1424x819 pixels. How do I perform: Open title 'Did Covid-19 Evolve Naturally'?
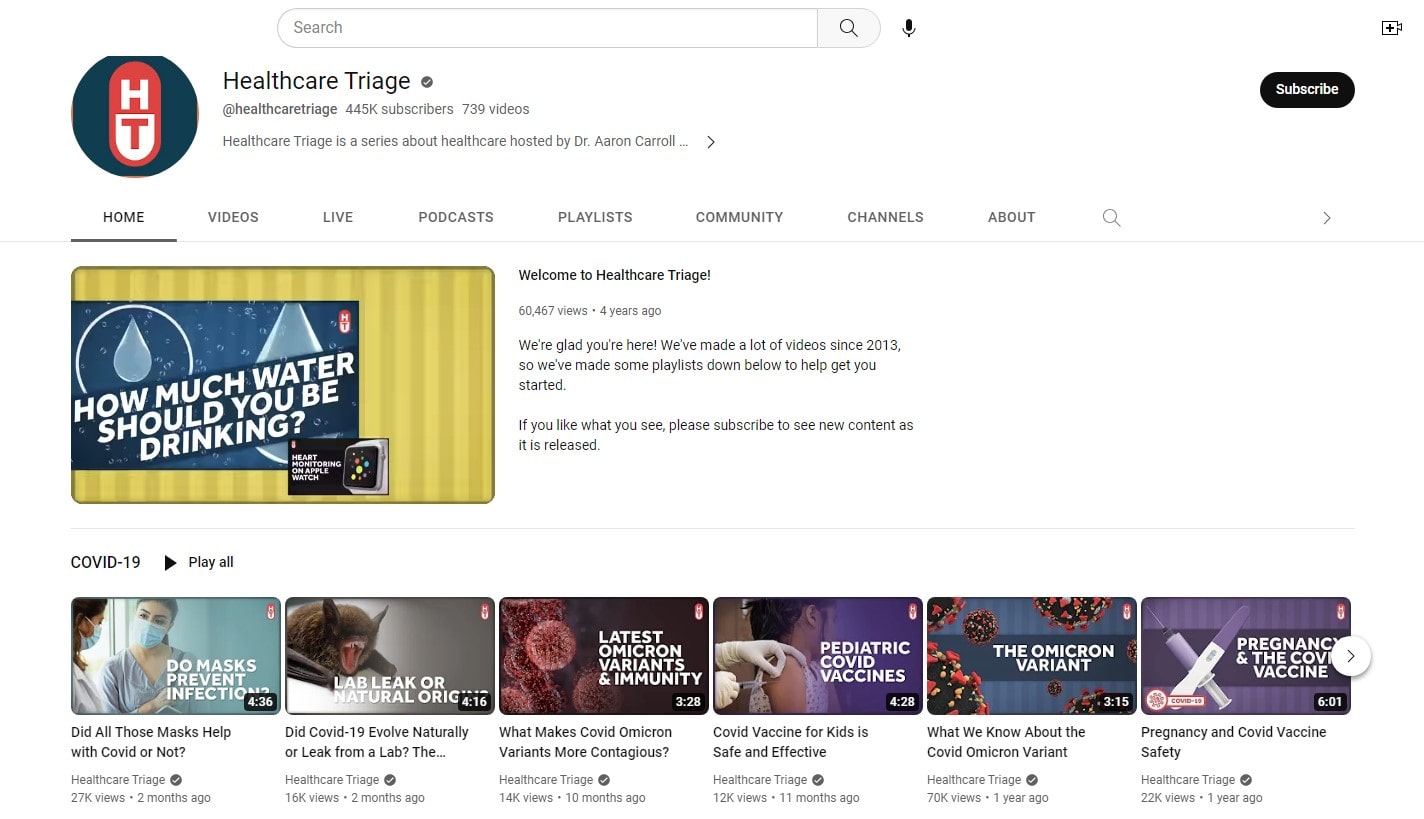(377, 742)
